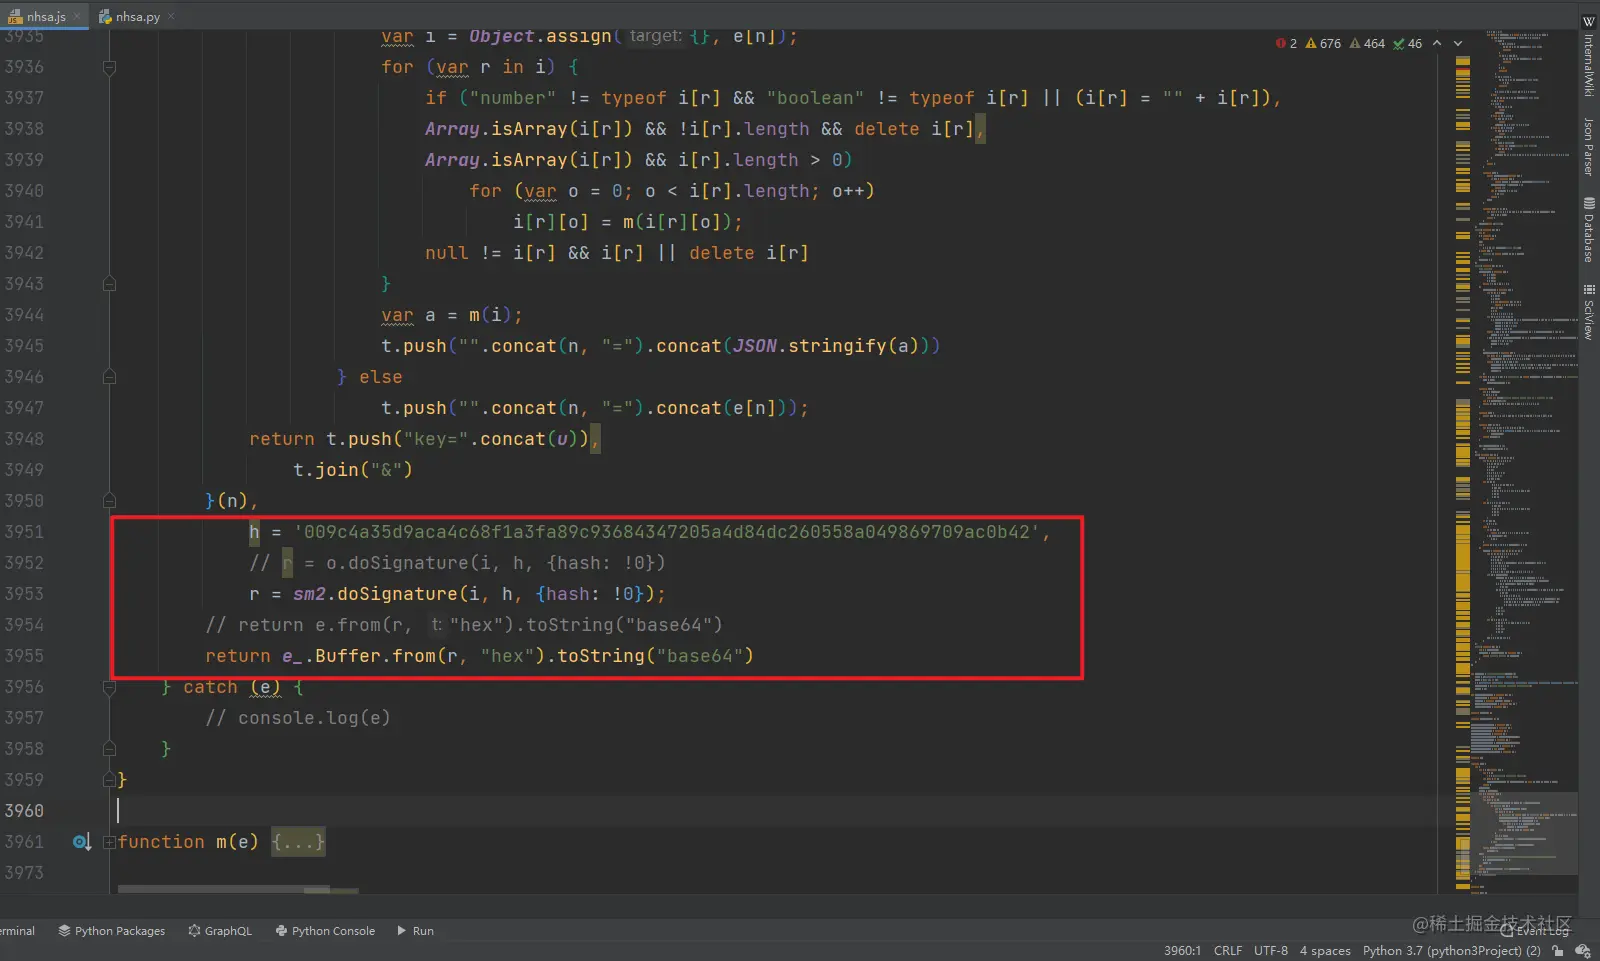The width and height of the screenshot is (1600, 961).
Task: Switch to the nhsa.js editor tab
Action: point(46,16)
